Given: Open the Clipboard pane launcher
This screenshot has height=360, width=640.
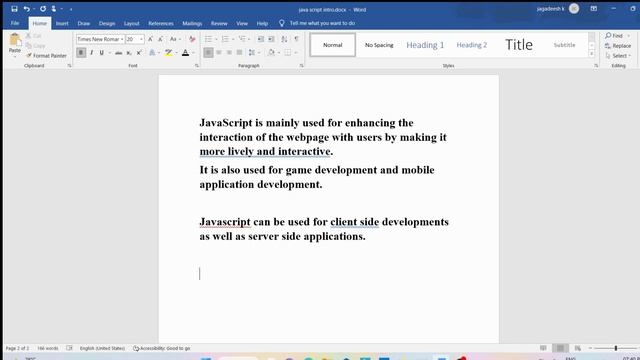Looking at the screenshot, I should click(69, 66).
